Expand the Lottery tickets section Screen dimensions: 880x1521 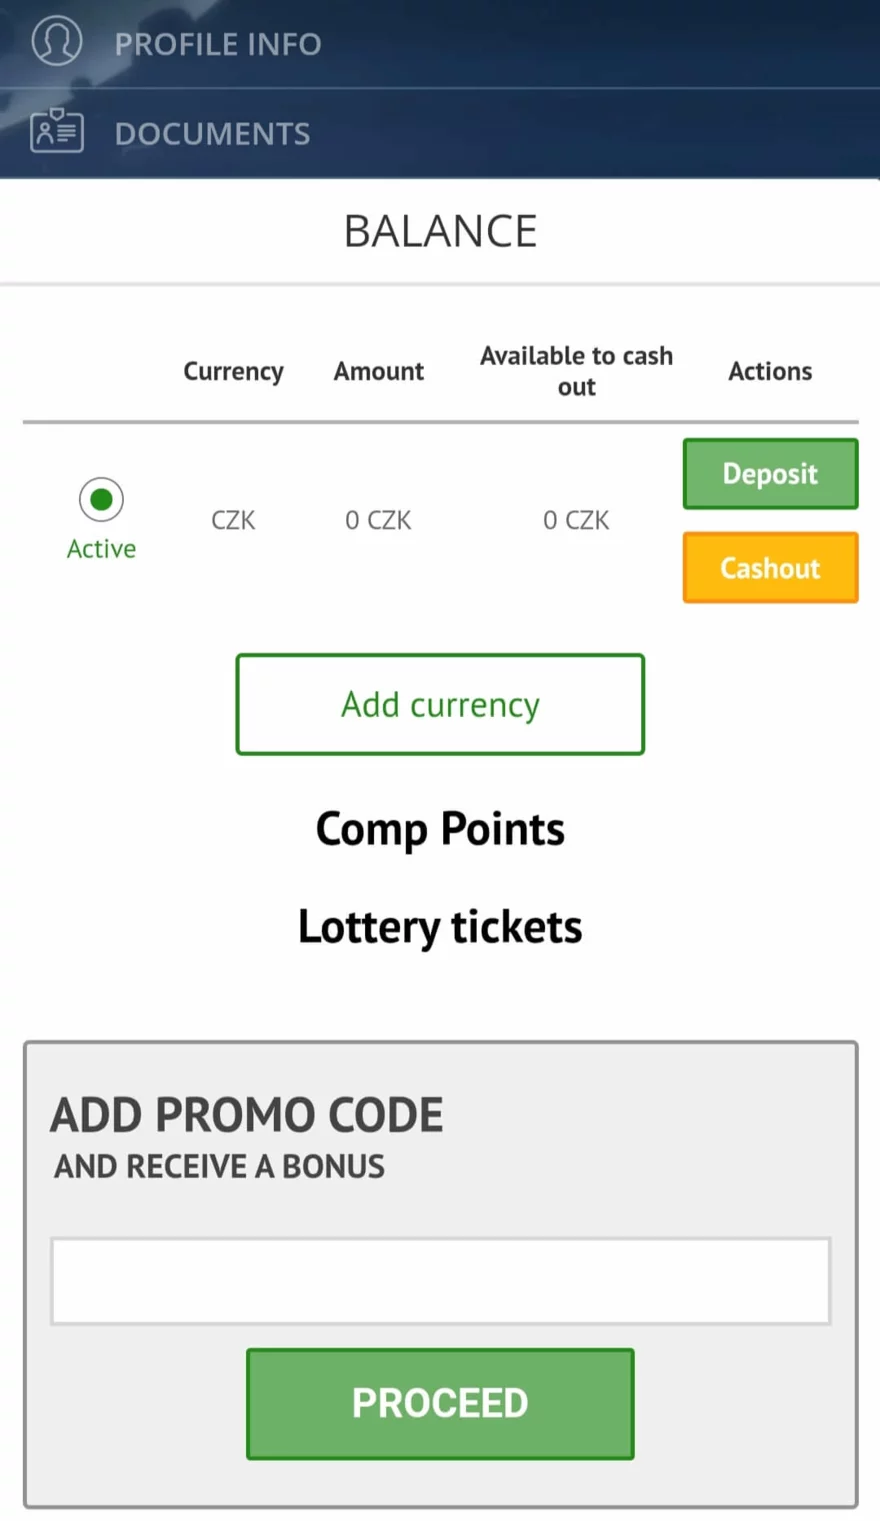click(440, 927)
